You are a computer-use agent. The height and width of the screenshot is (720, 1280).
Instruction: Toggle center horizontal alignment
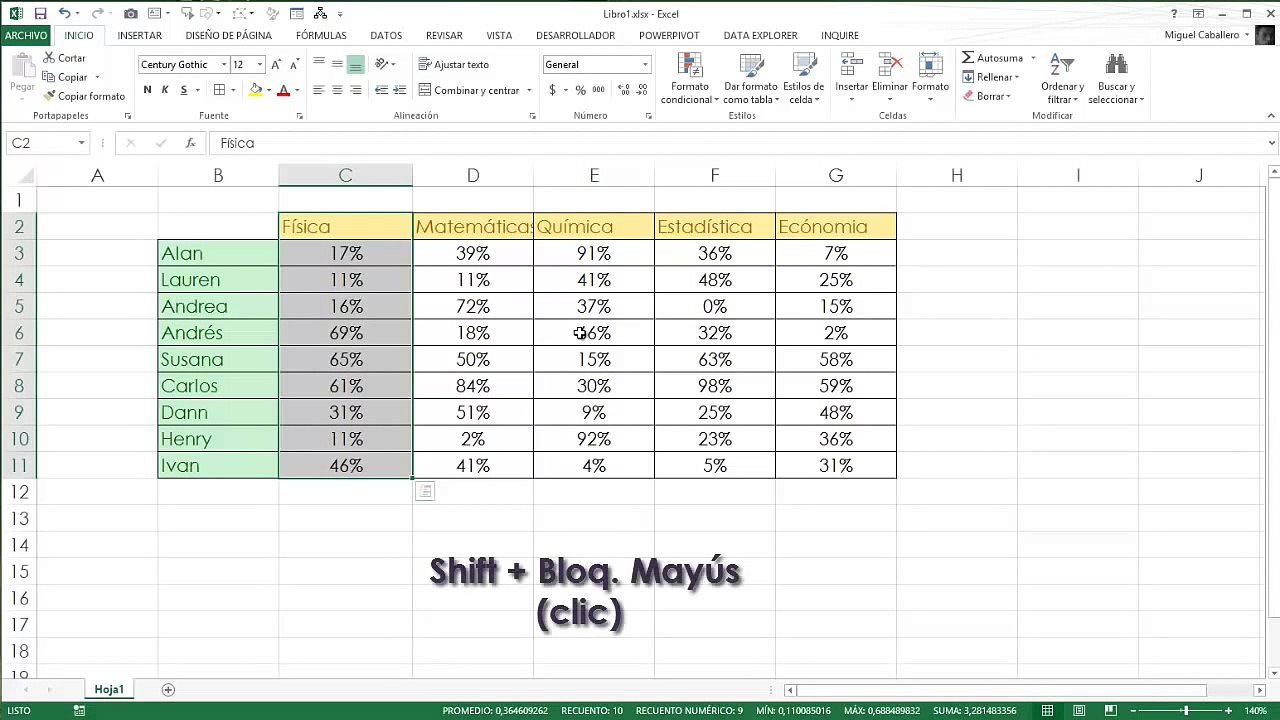click(x=337, y=90)
